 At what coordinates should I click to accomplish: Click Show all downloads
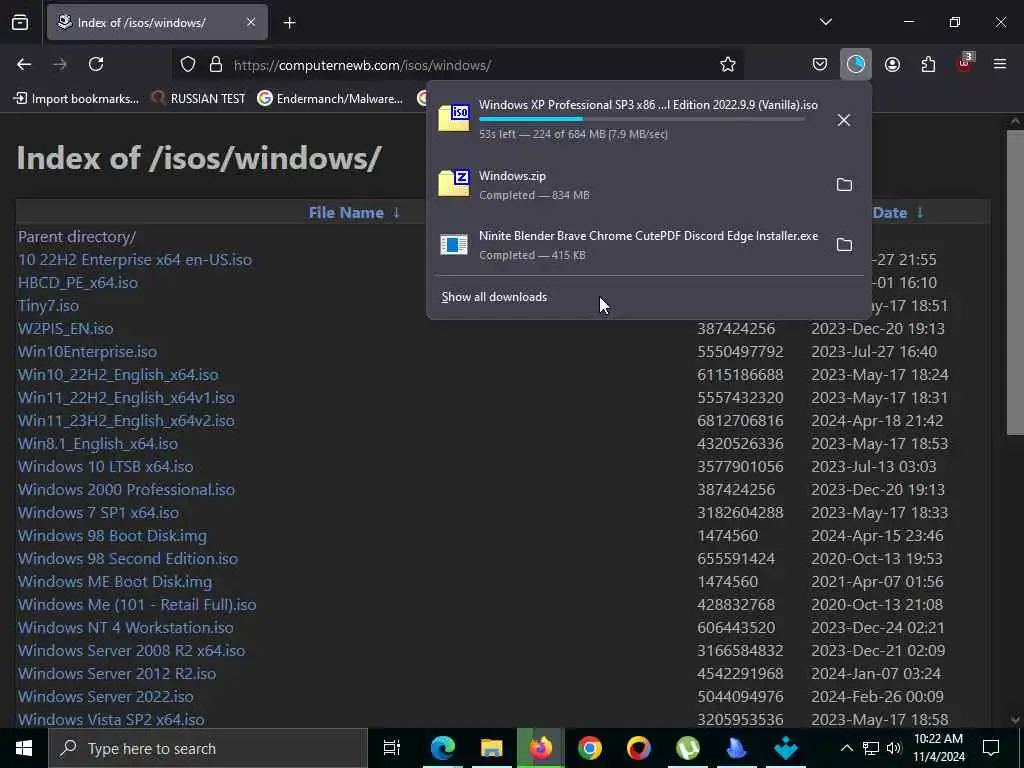click(494, 297)
